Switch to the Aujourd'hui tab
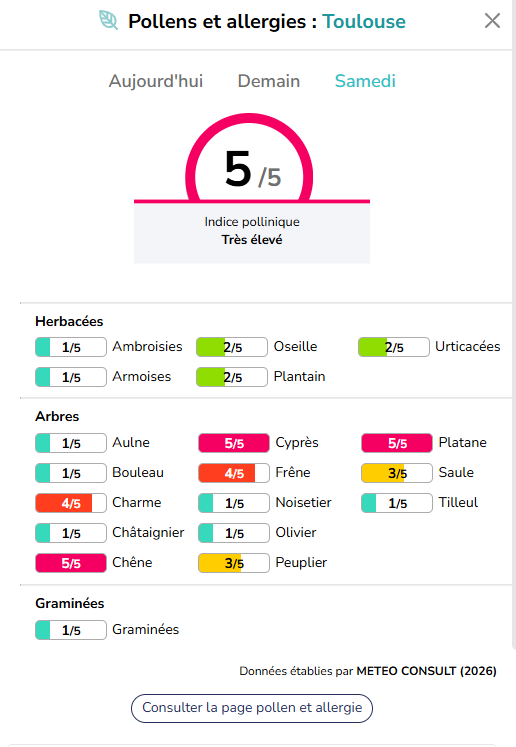 pyautogui.click(x=156, y=81)
